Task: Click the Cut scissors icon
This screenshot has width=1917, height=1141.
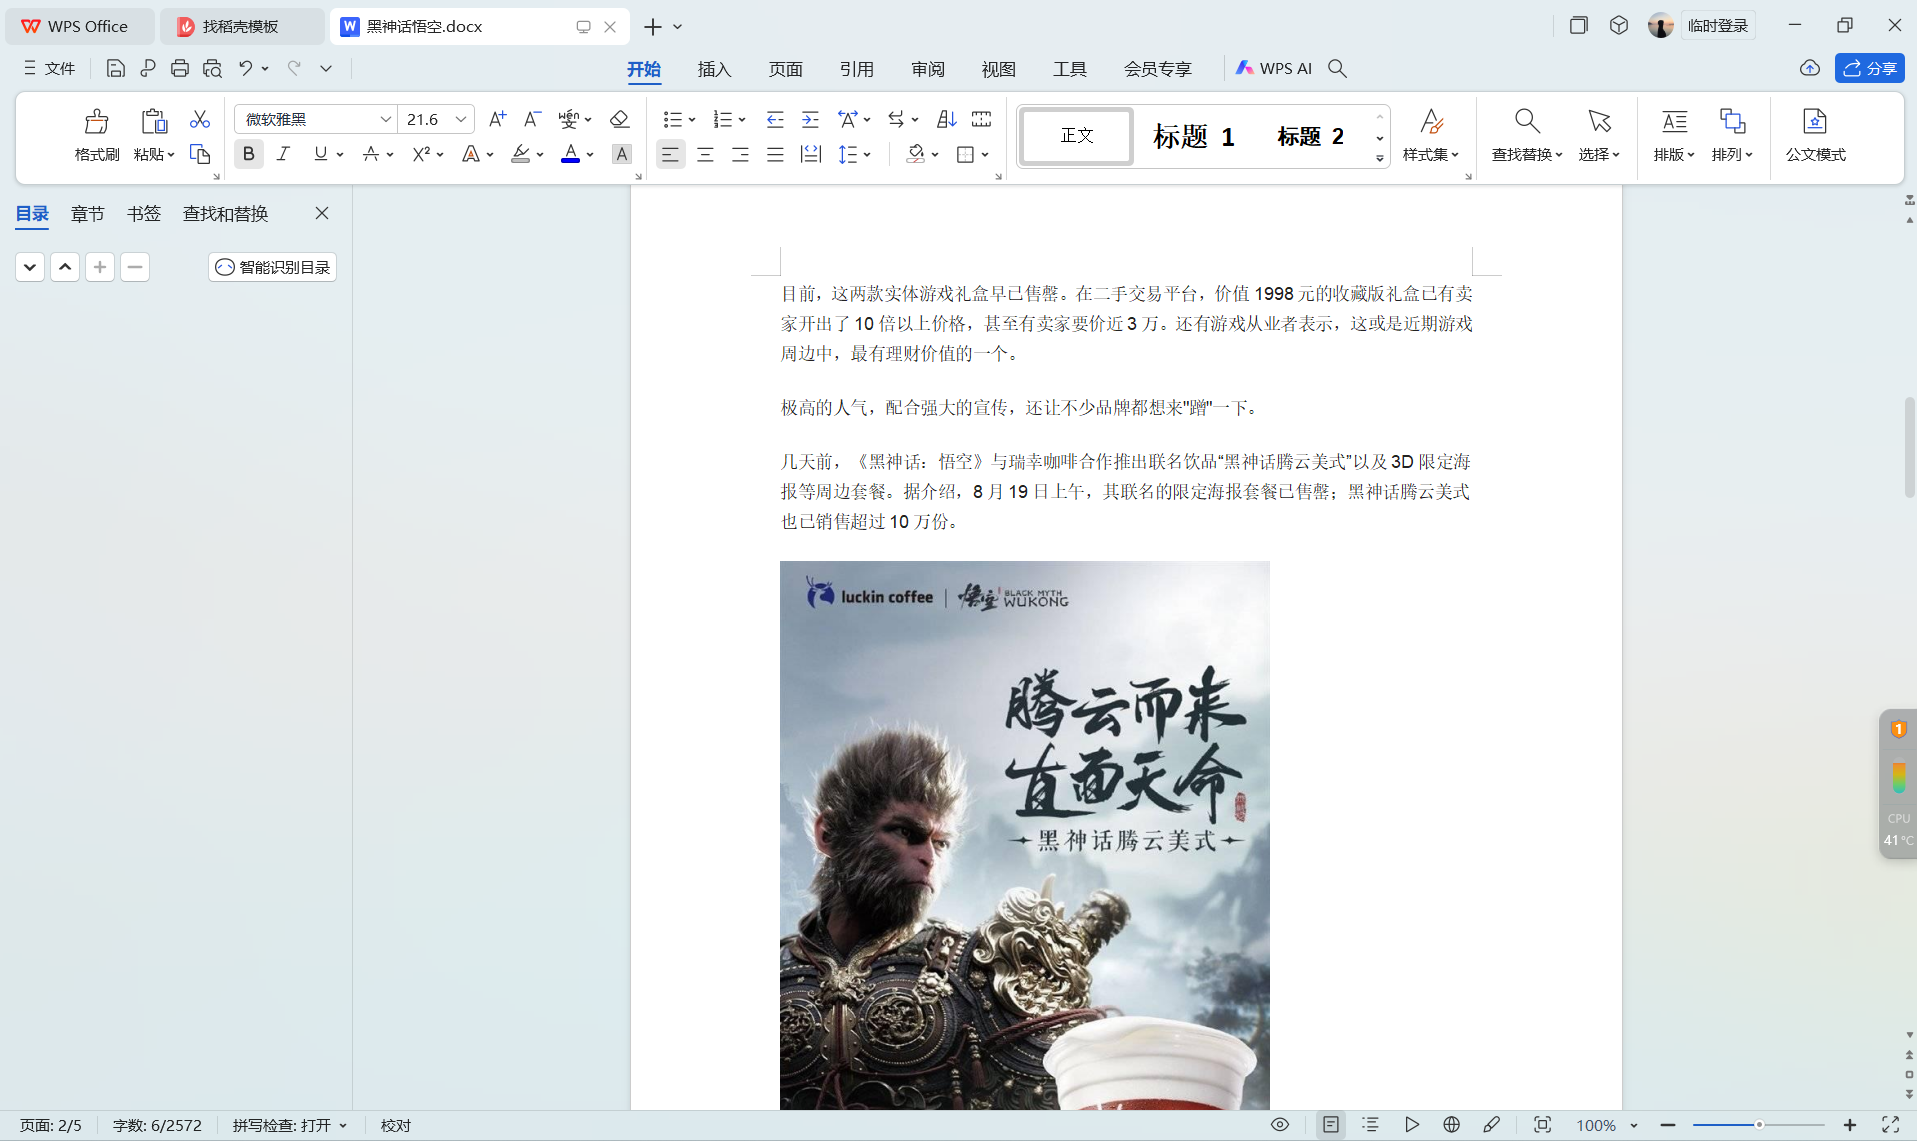Action: [x=200, y=119]
